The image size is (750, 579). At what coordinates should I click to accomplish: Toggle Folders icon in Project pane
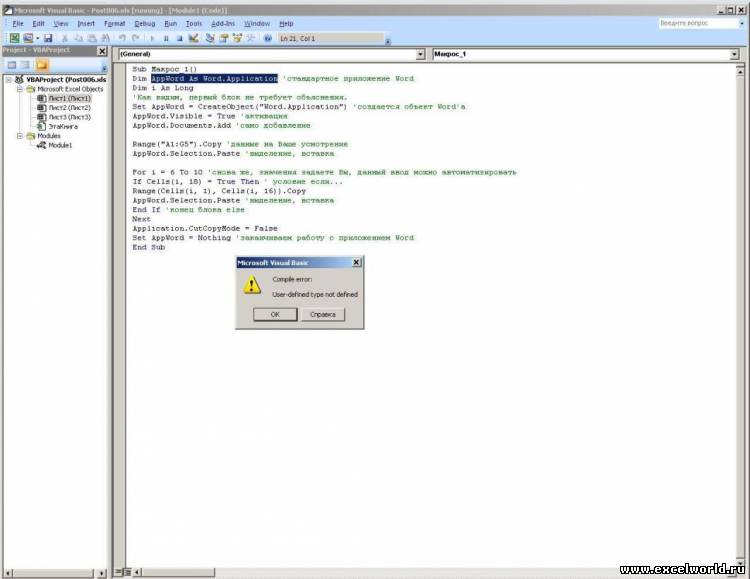pyautogui.click(x=42, y=65)
